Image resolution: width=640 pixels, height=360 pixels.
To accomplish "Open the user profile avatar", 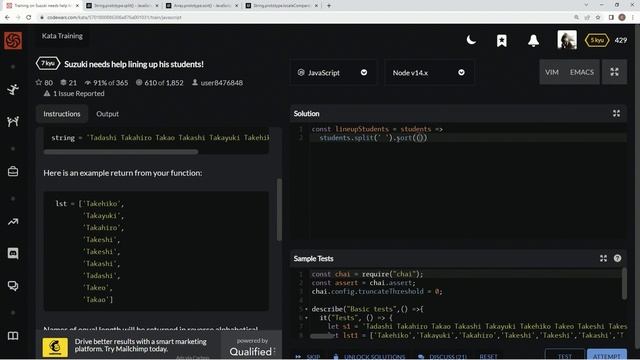I will coord(567,40).
